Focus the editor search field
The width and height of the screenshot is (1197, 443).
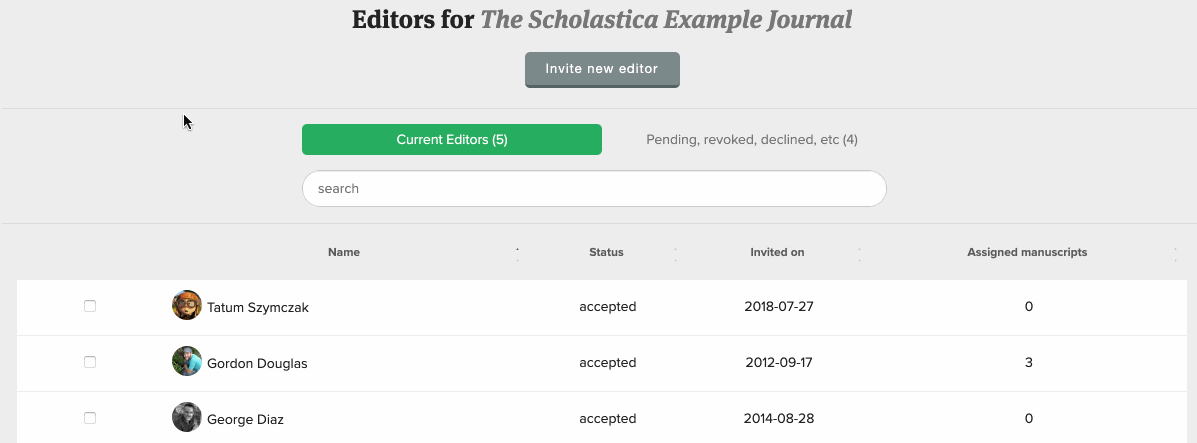click(594, 189)
